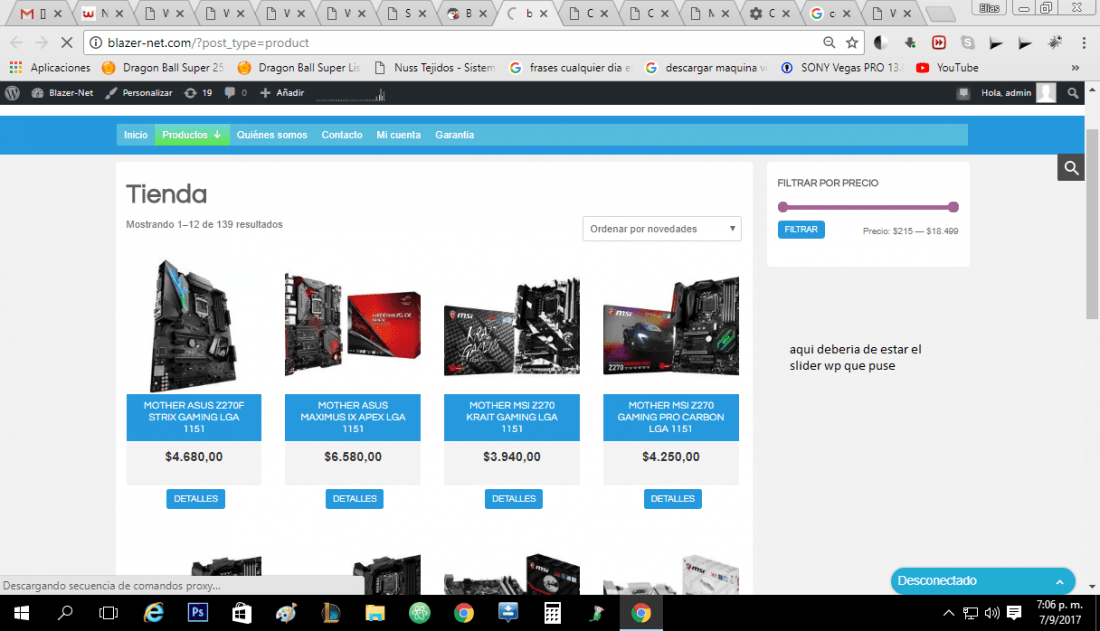Viewport: 1100px width, 631px height.
Task: Open Photoshop from the taskbar
Action: click(x=198, y=613)
